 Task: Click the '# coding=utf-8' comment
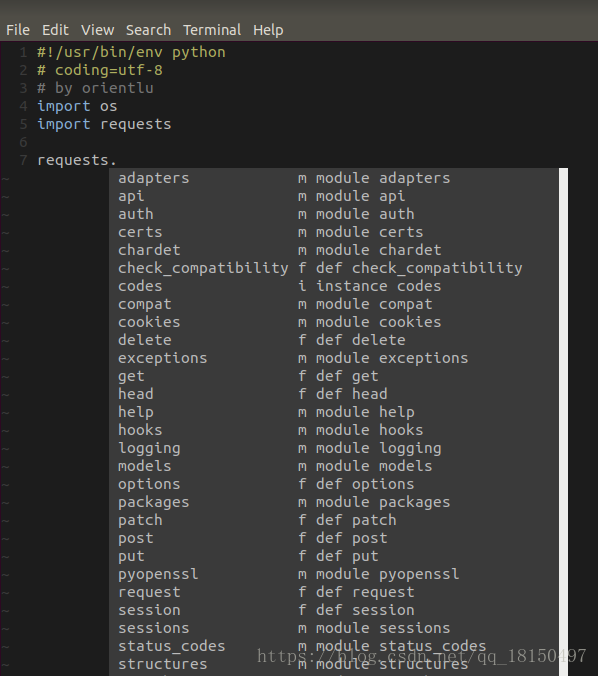pos(100,70)
